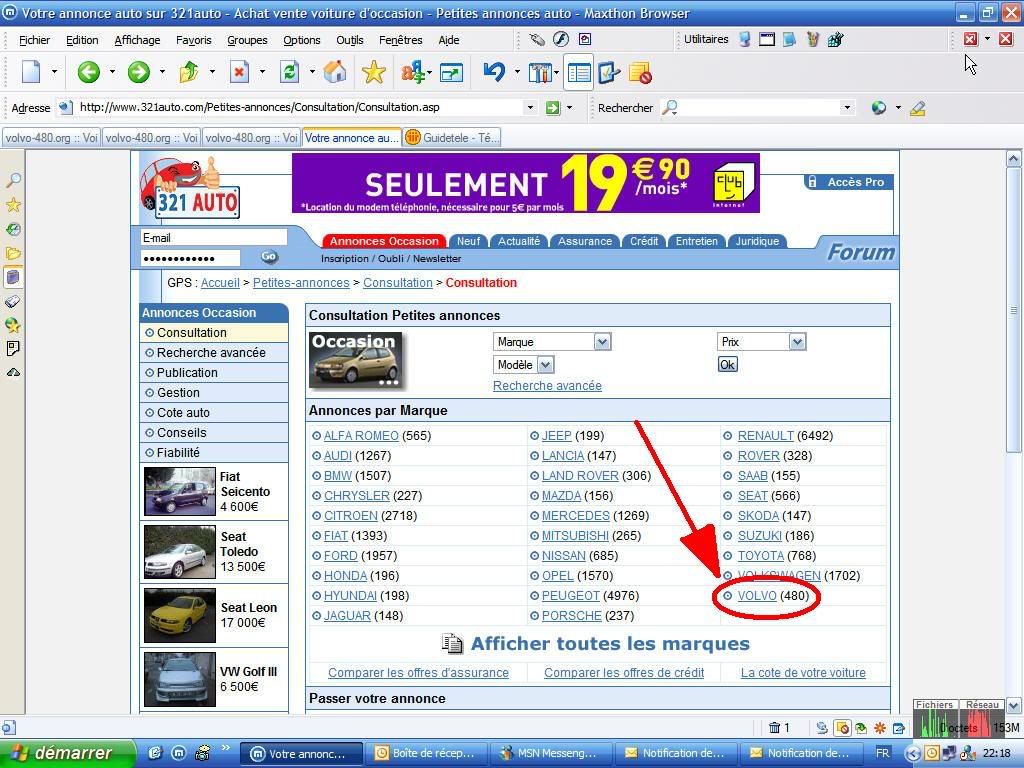This screenshot has height=768, width=1024.
Task: Click the green Go arrow beside address bar
Action: point(553,108)
